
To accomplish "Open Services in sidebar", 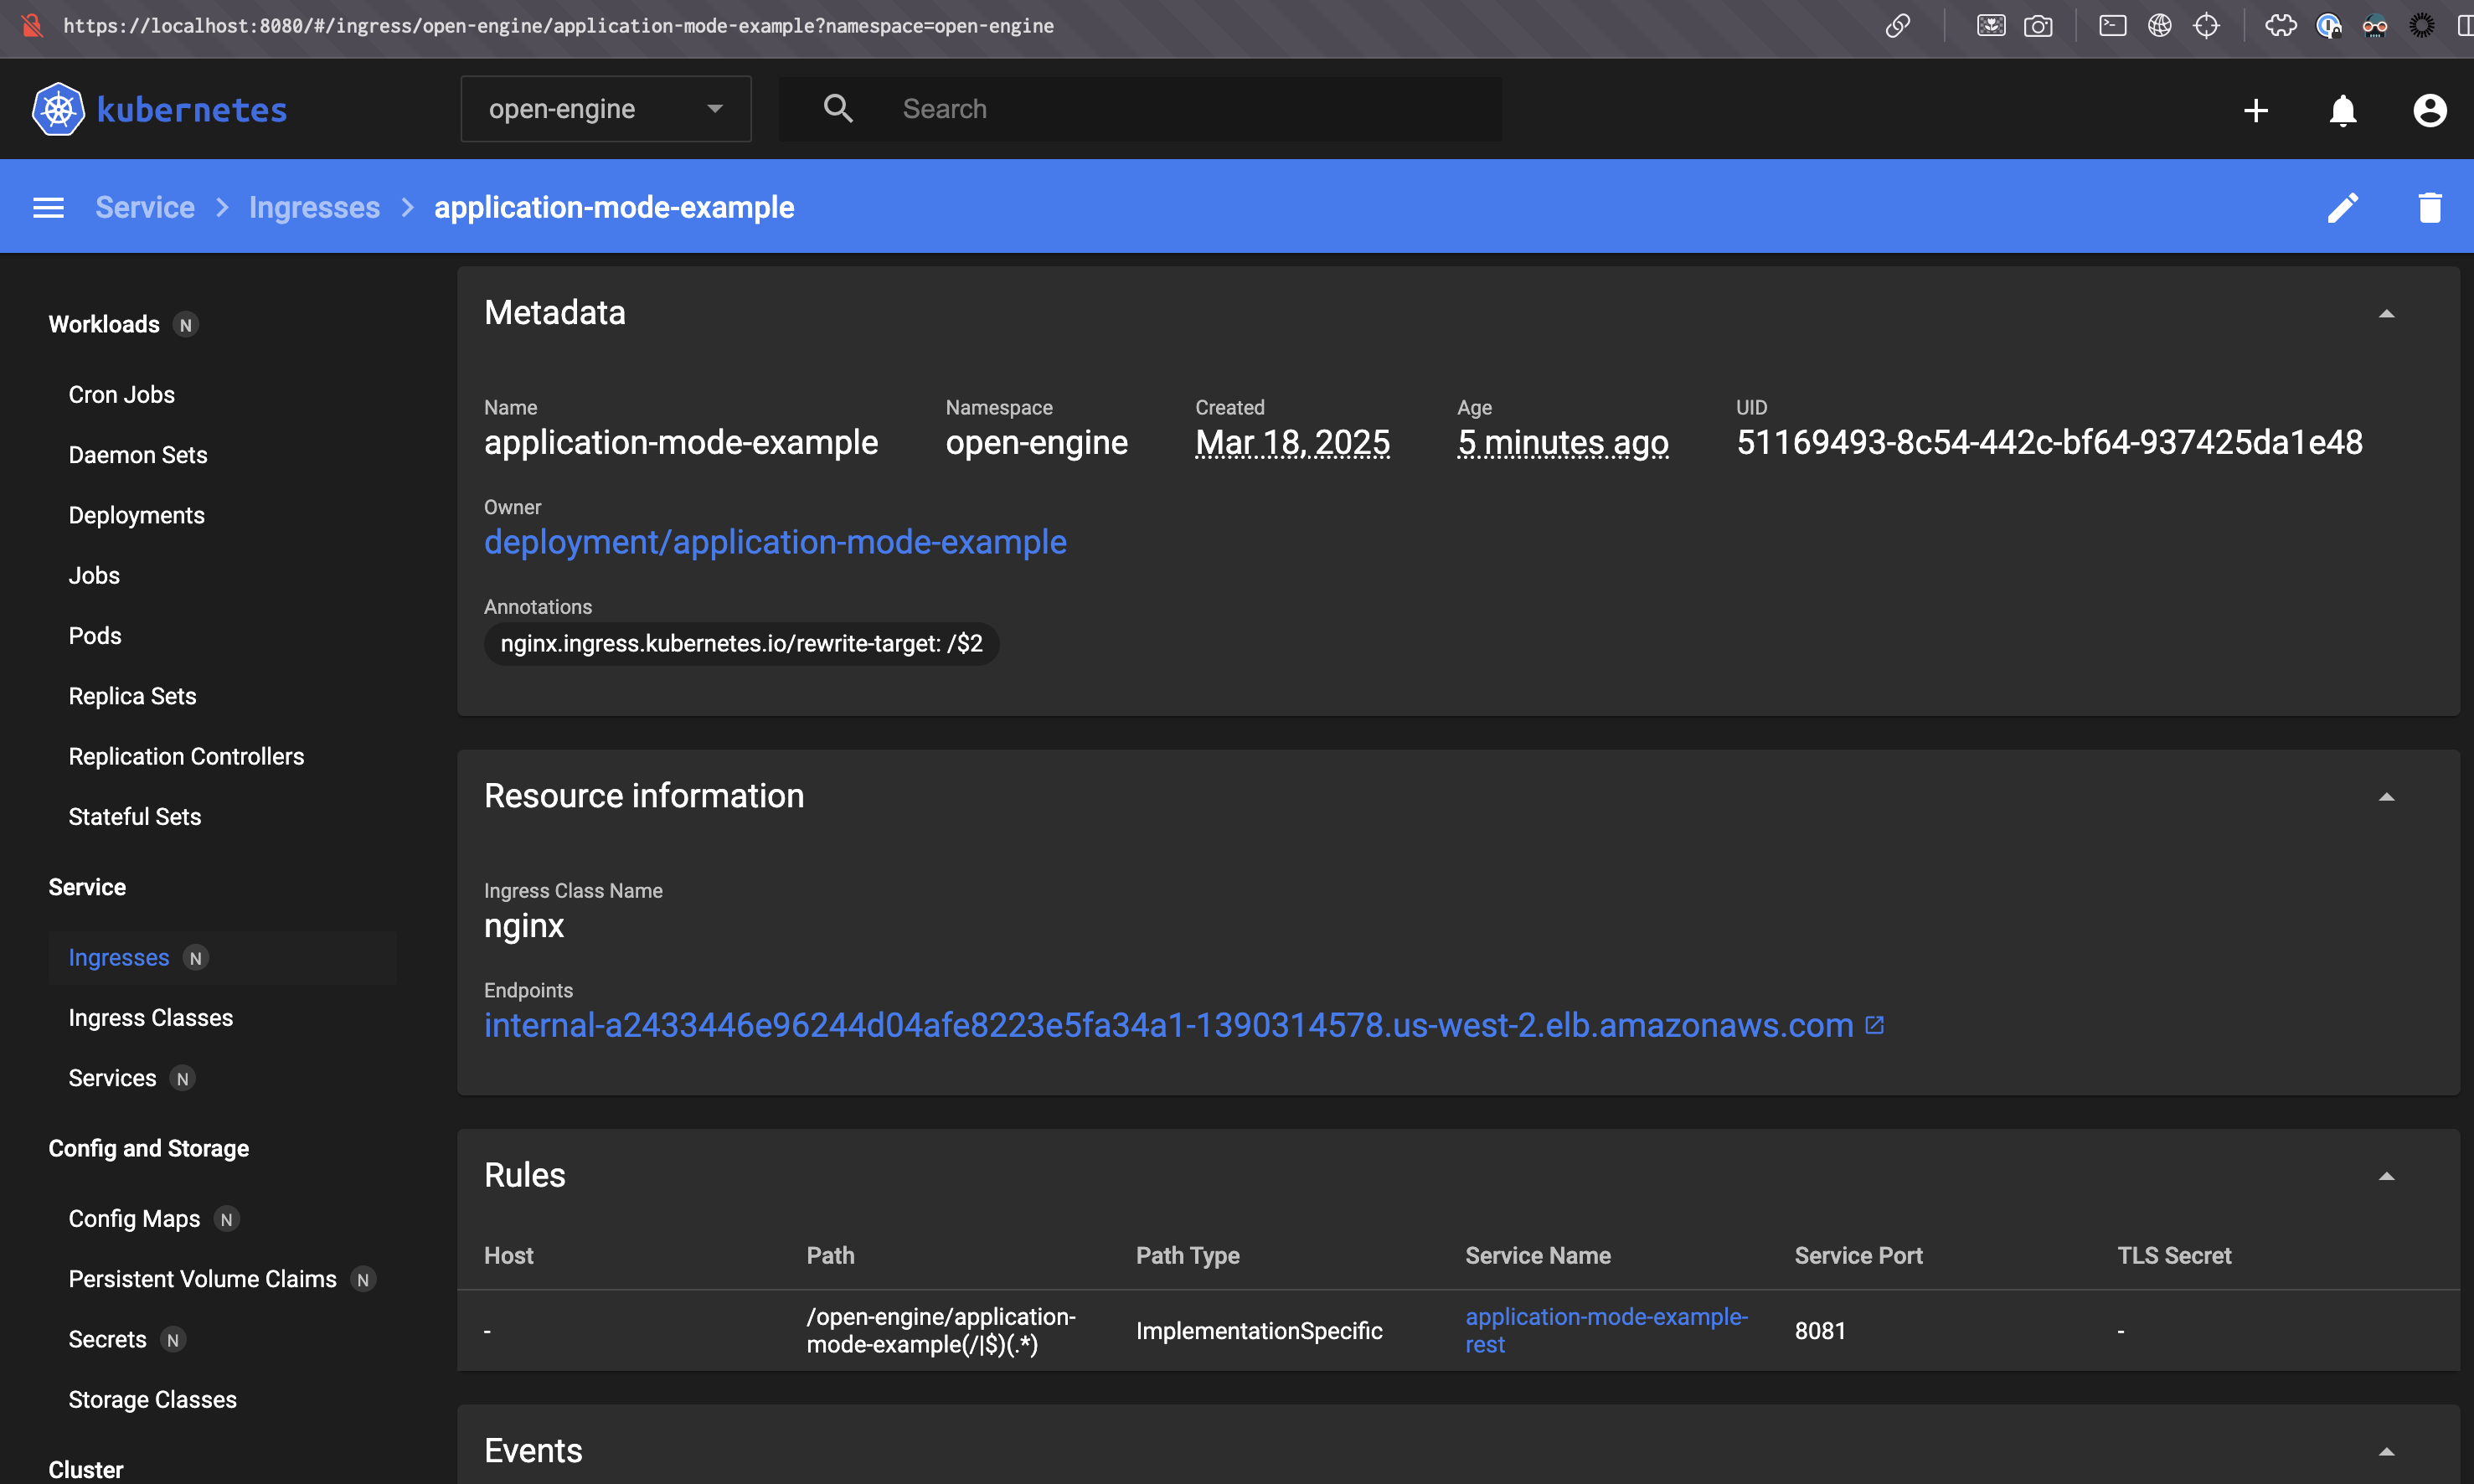I will [x=112, y=1078].
